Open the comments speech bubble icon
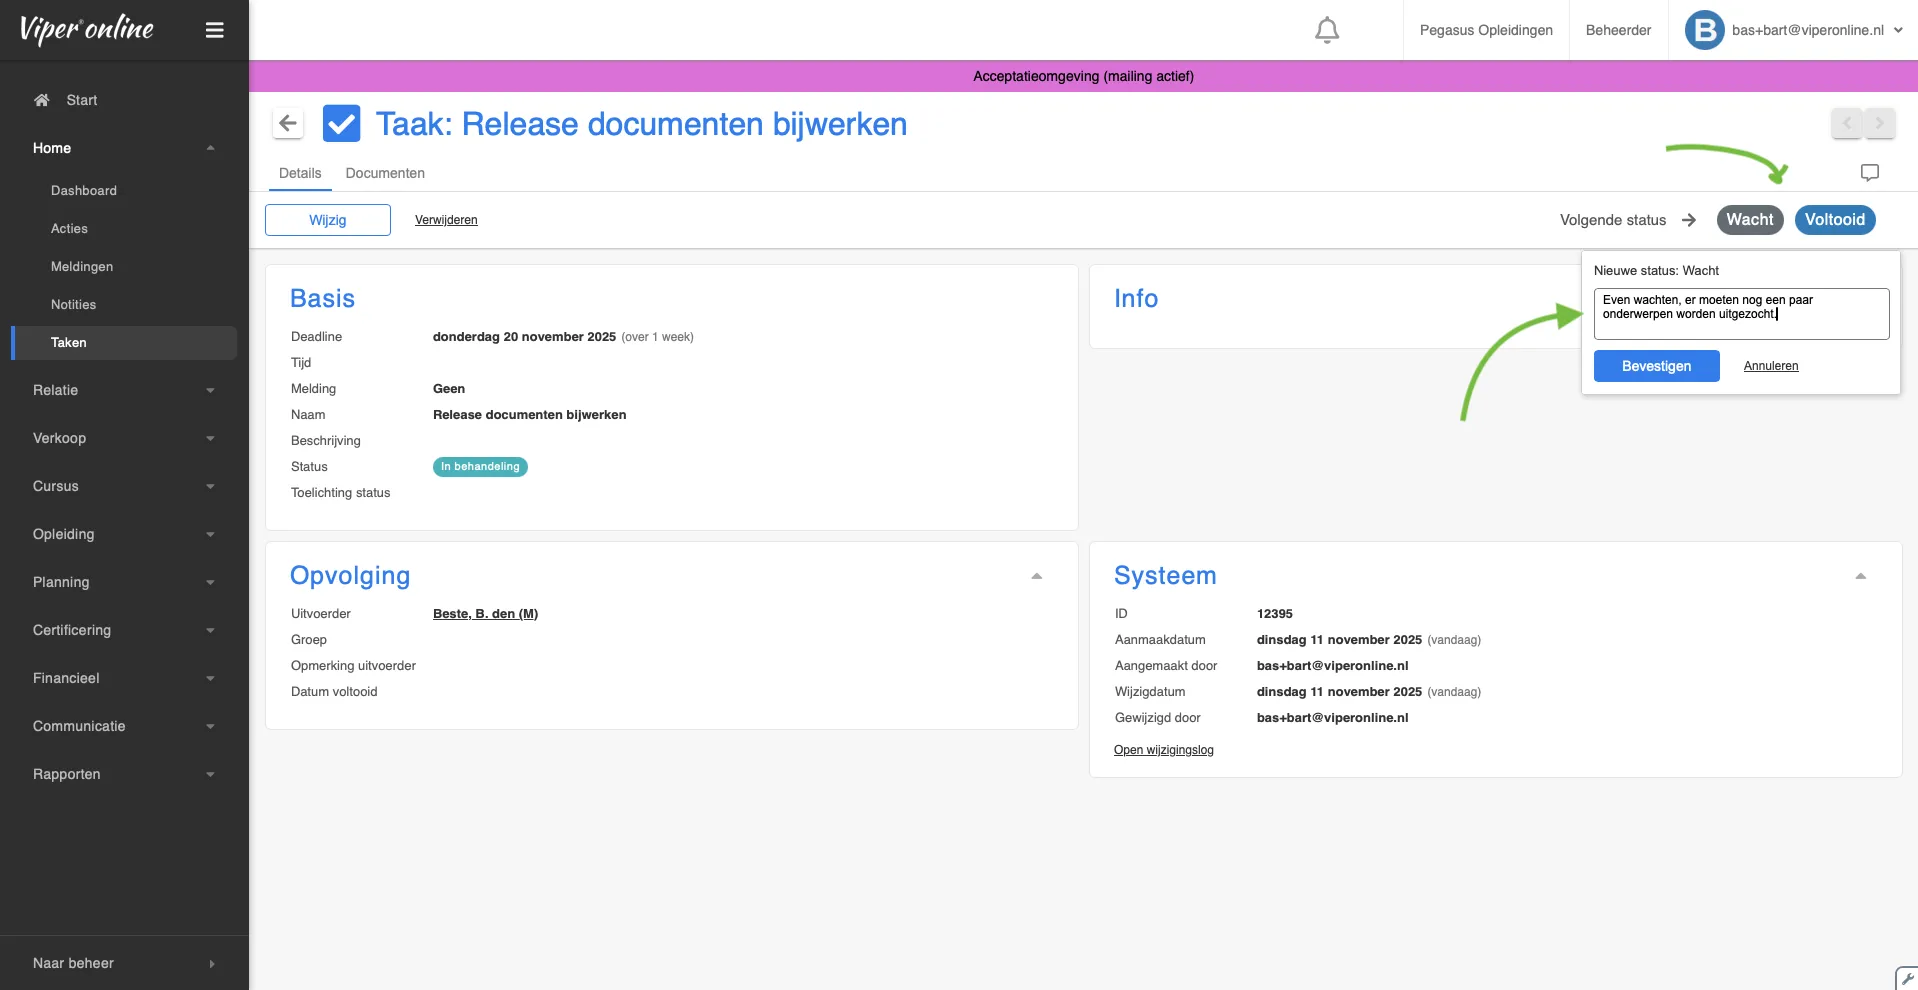The width and height of the screenshot is (1918, 990). pyautogui.click(x=1869, y=173)
